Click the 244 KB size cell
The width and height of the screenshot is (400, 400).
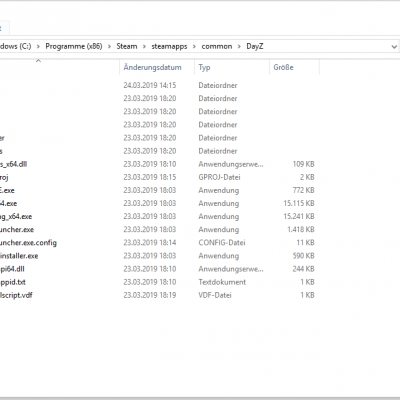pyautogui.click(x=303, y=269)
